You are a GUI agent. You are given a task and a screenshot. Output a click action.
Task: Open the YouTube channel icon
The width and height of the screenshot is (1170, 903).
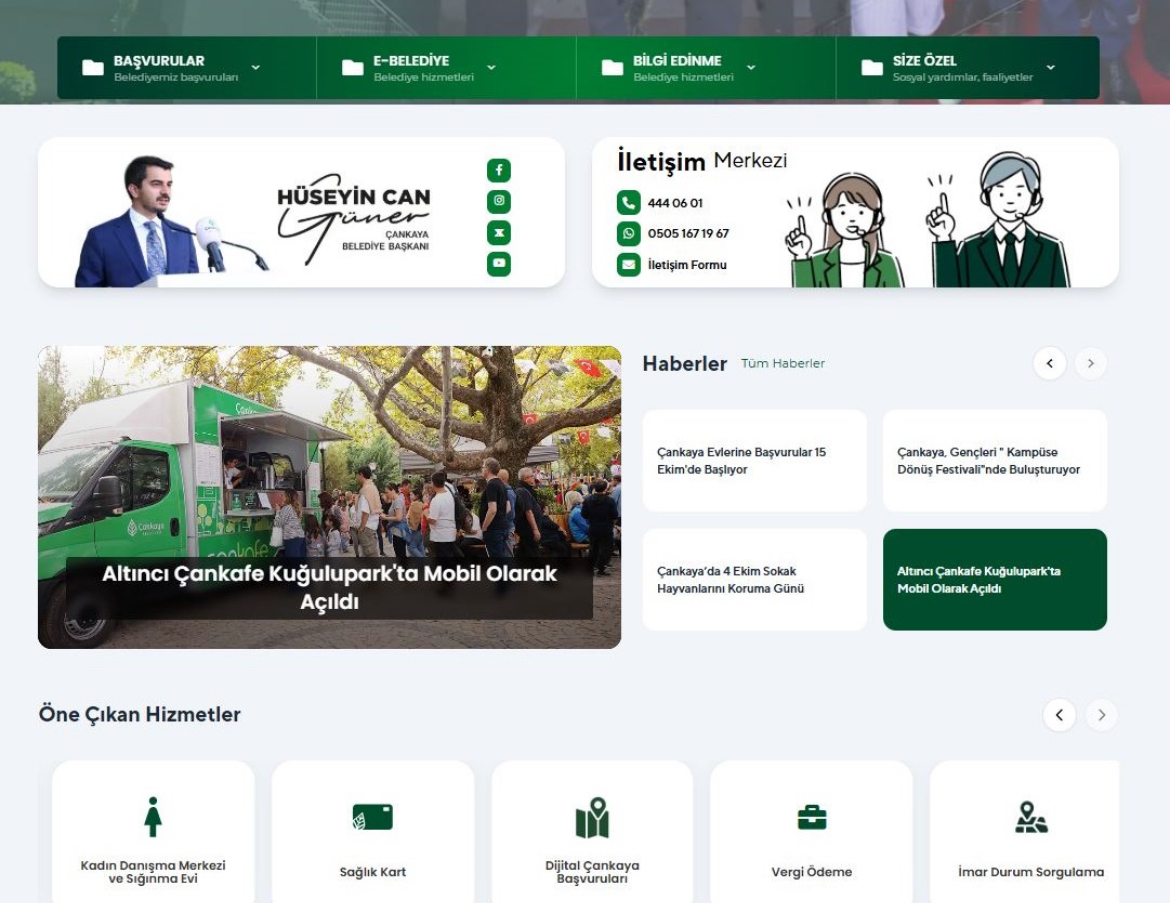499,264
